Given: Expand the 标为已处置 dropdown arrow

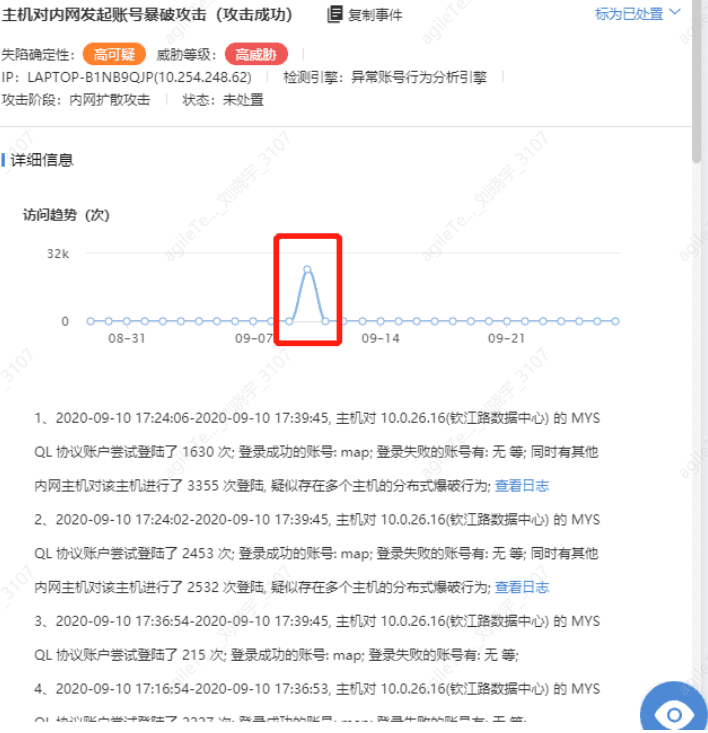Looking at the screenshot, I should click(675, 12).
